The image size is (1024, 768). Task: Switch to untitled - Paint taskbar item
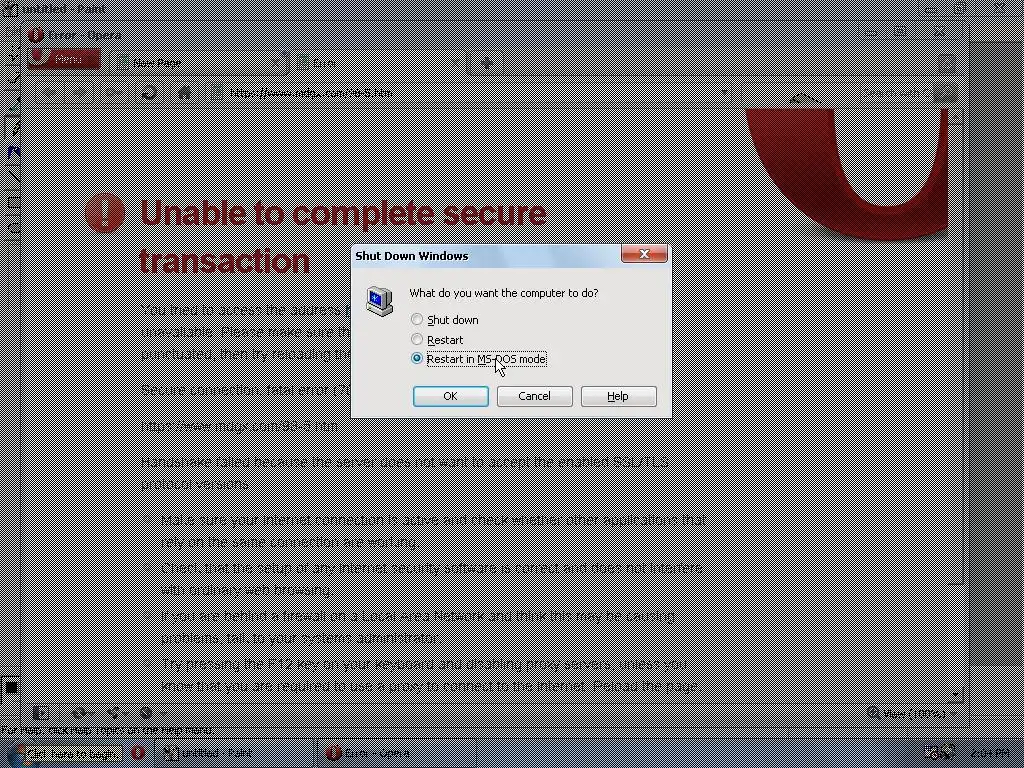(235, 753)
